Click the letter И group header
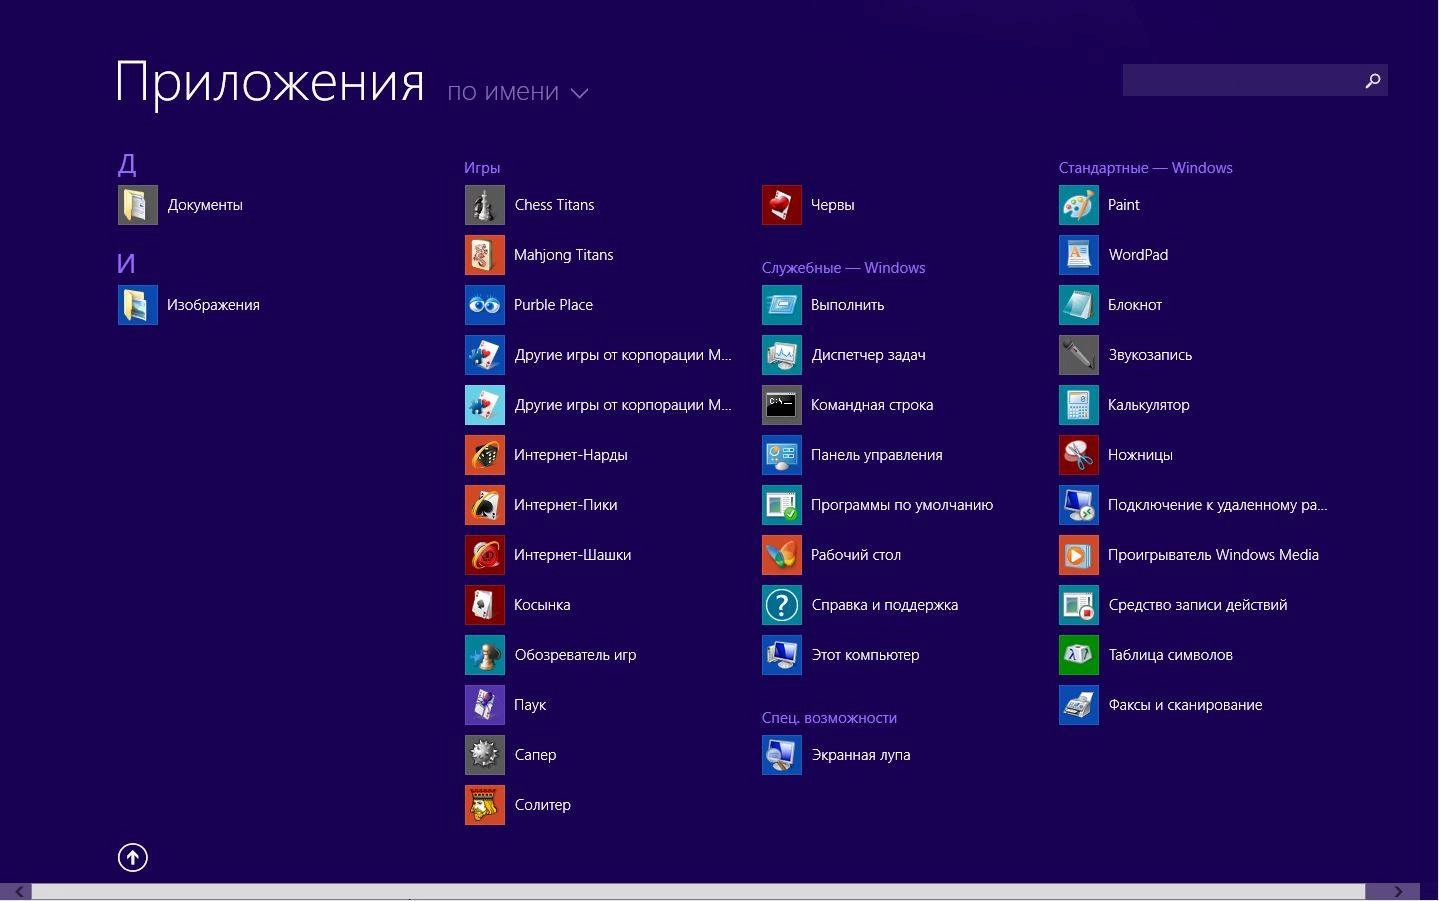This screenshot has width=1439, height=901. [x=126, y=264]
